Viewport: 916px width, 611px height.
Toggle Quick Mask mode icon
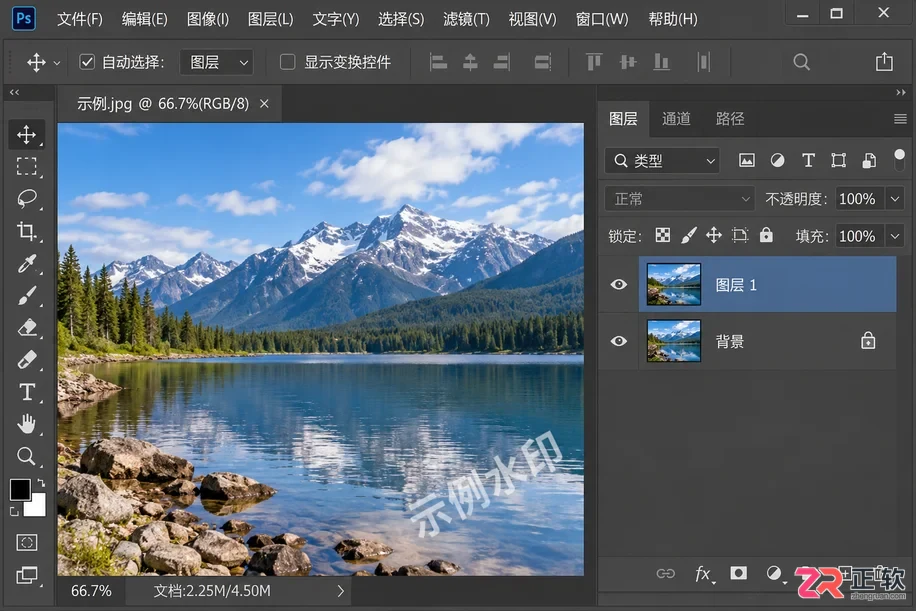[26, 543]
